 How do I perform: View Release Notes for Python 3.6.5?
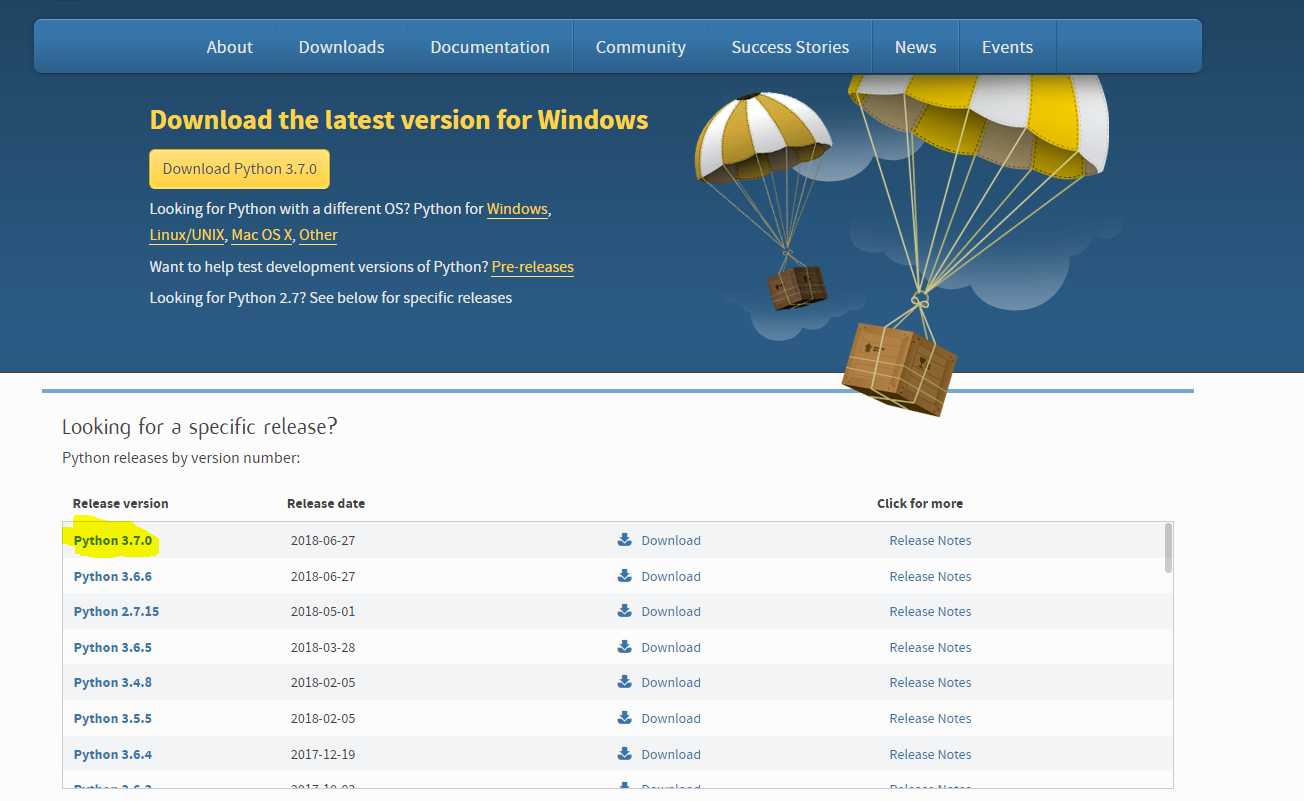coord(930,647)
